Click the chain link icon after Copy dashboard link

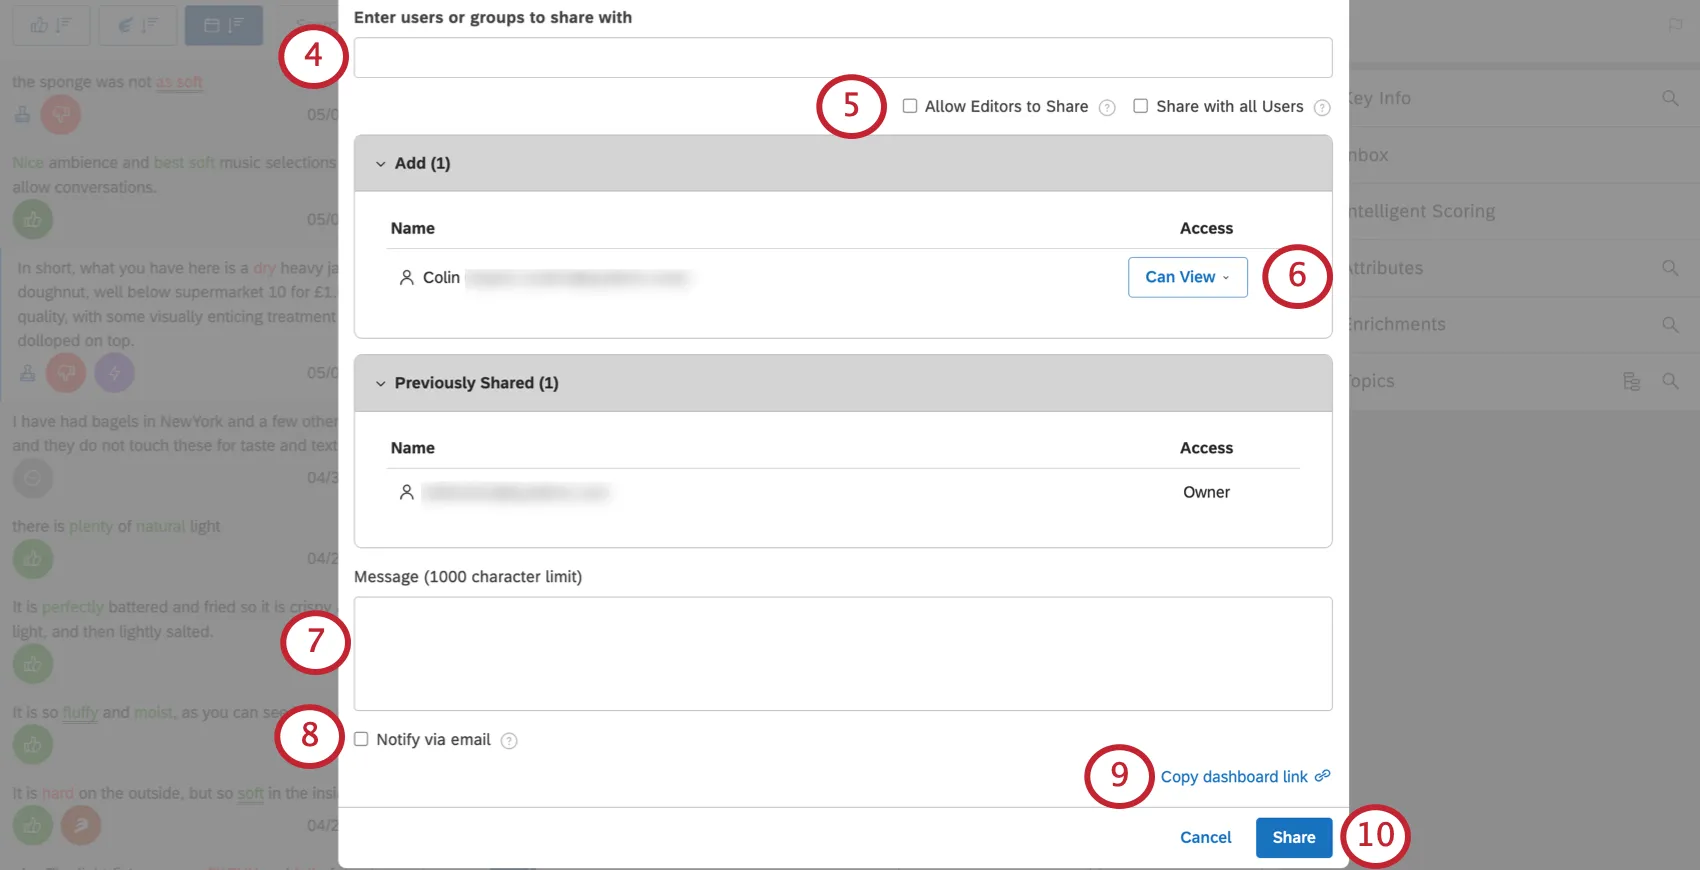click(1322, 776)
